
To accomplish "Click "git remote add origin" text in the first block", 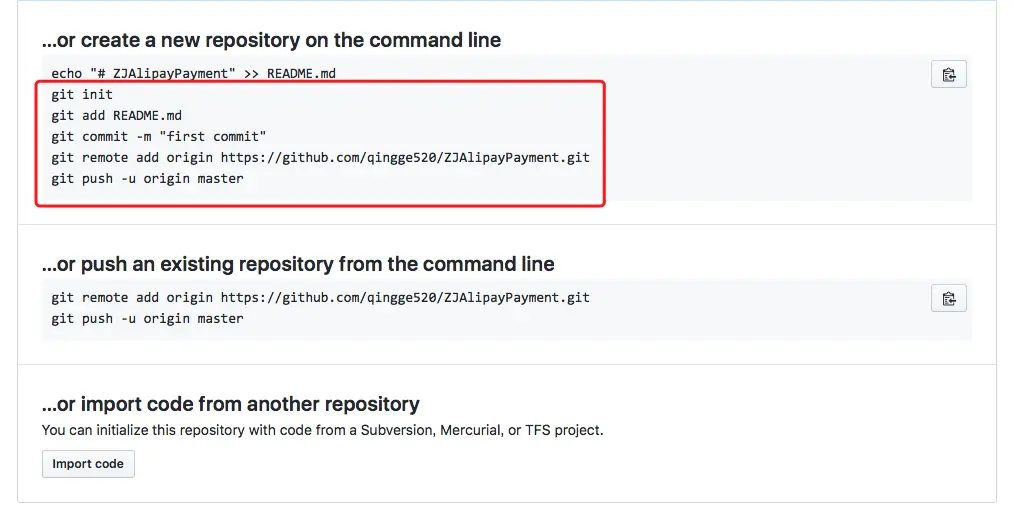I will 132,158.
